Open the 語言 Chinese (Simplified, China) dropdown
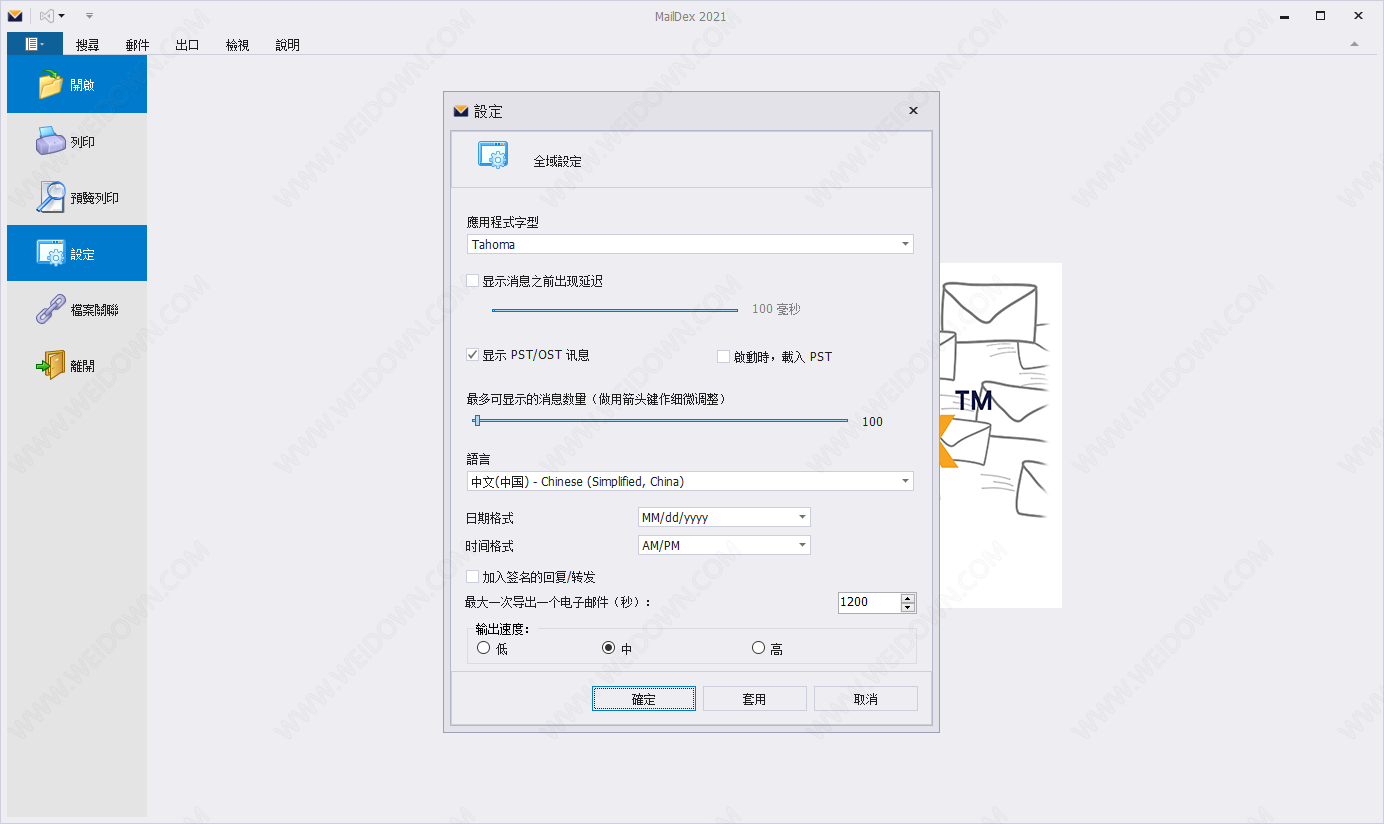This screenshot has width=1384, height=824. [x=690, y=481]
